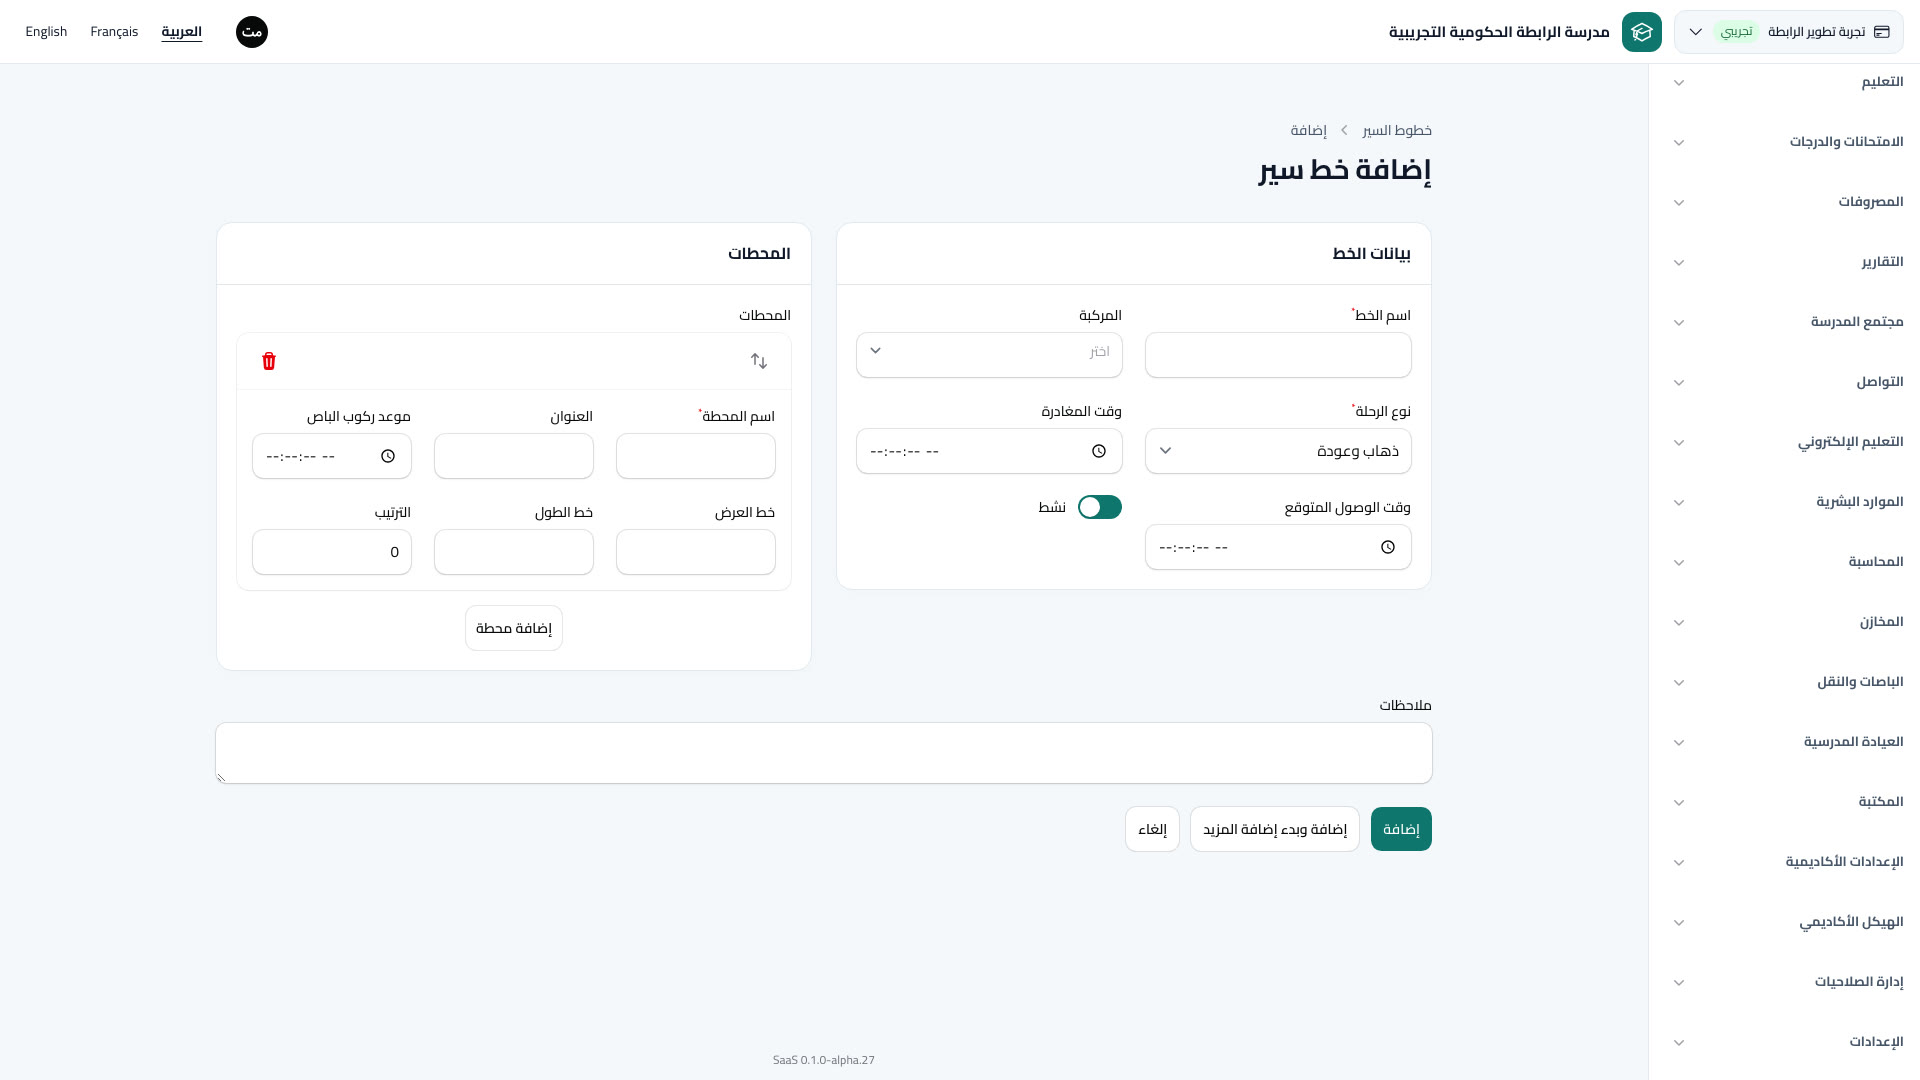Focus the اسم المحطة input field
This screenshot has height=1080, width=1920.
(x=696, y=456)
